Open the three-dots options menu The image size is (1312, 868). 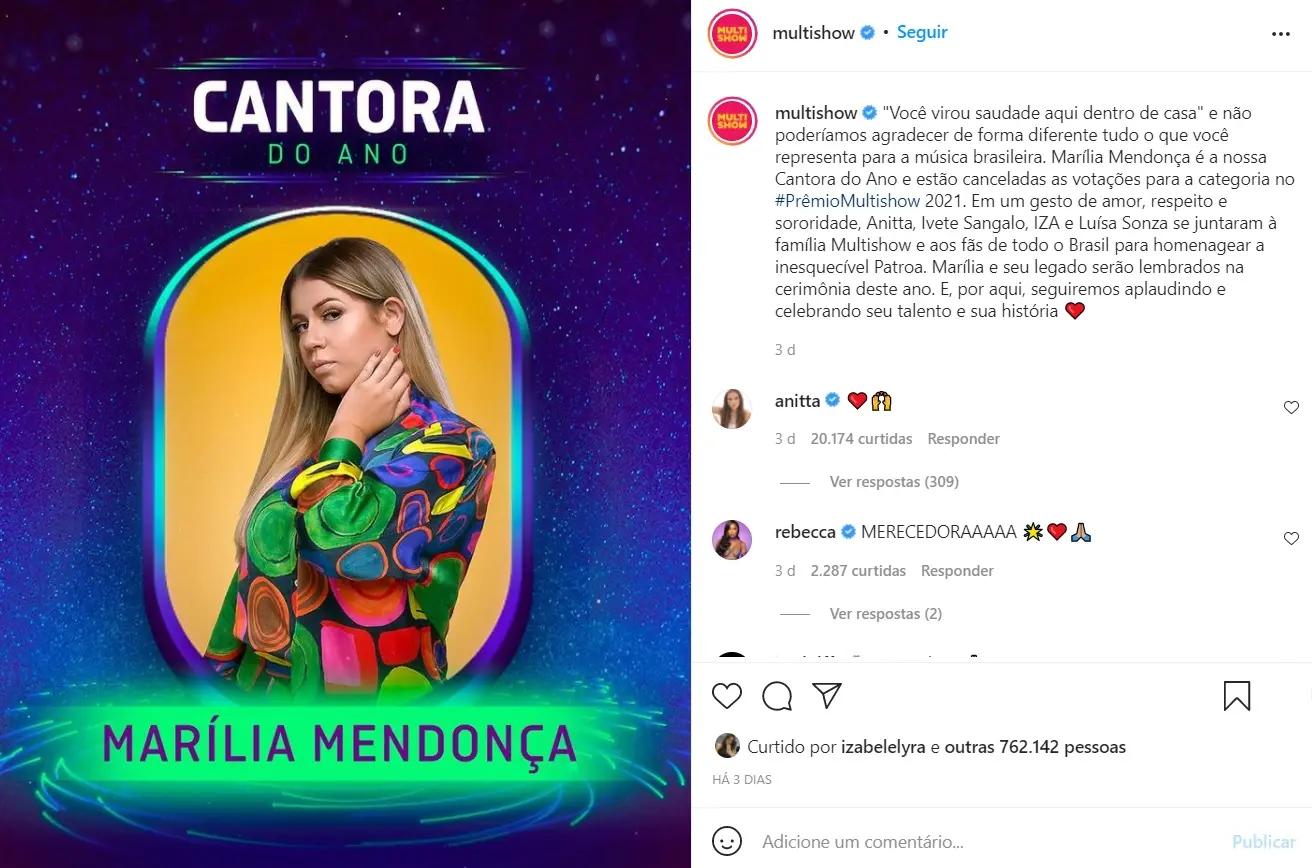1281,34
